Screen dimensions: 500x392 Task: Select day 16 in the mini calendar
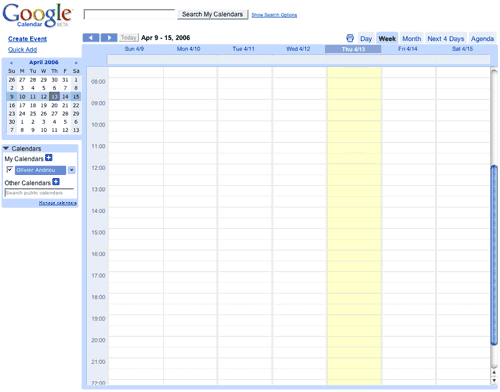[12, 105]
